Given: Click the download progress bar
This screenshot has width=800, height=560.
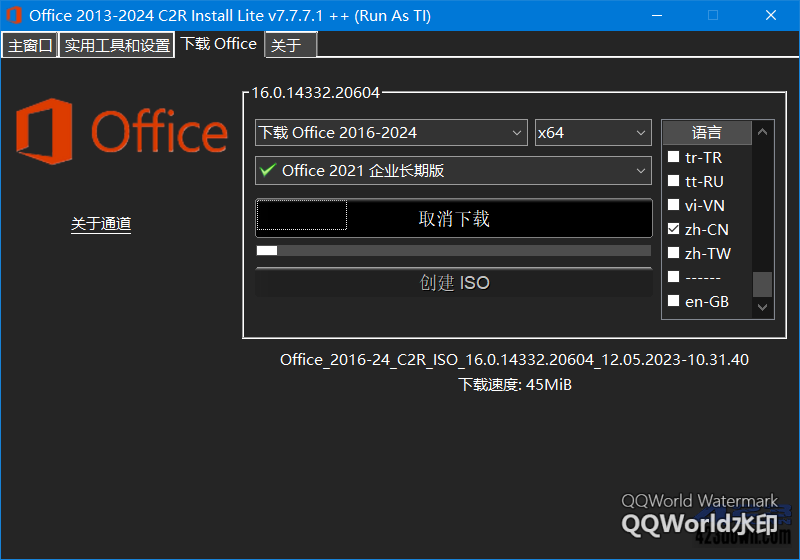Looking at the screenshot, I should (x=454, y=250).
